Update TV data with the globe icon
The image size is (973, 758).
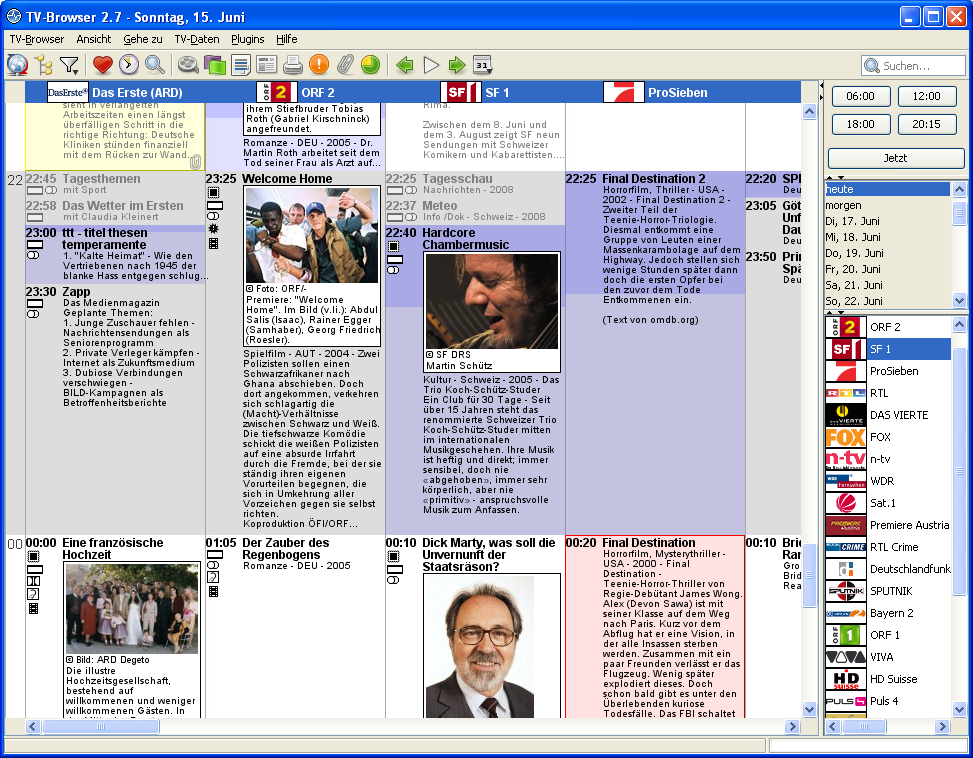click(17, 64)
